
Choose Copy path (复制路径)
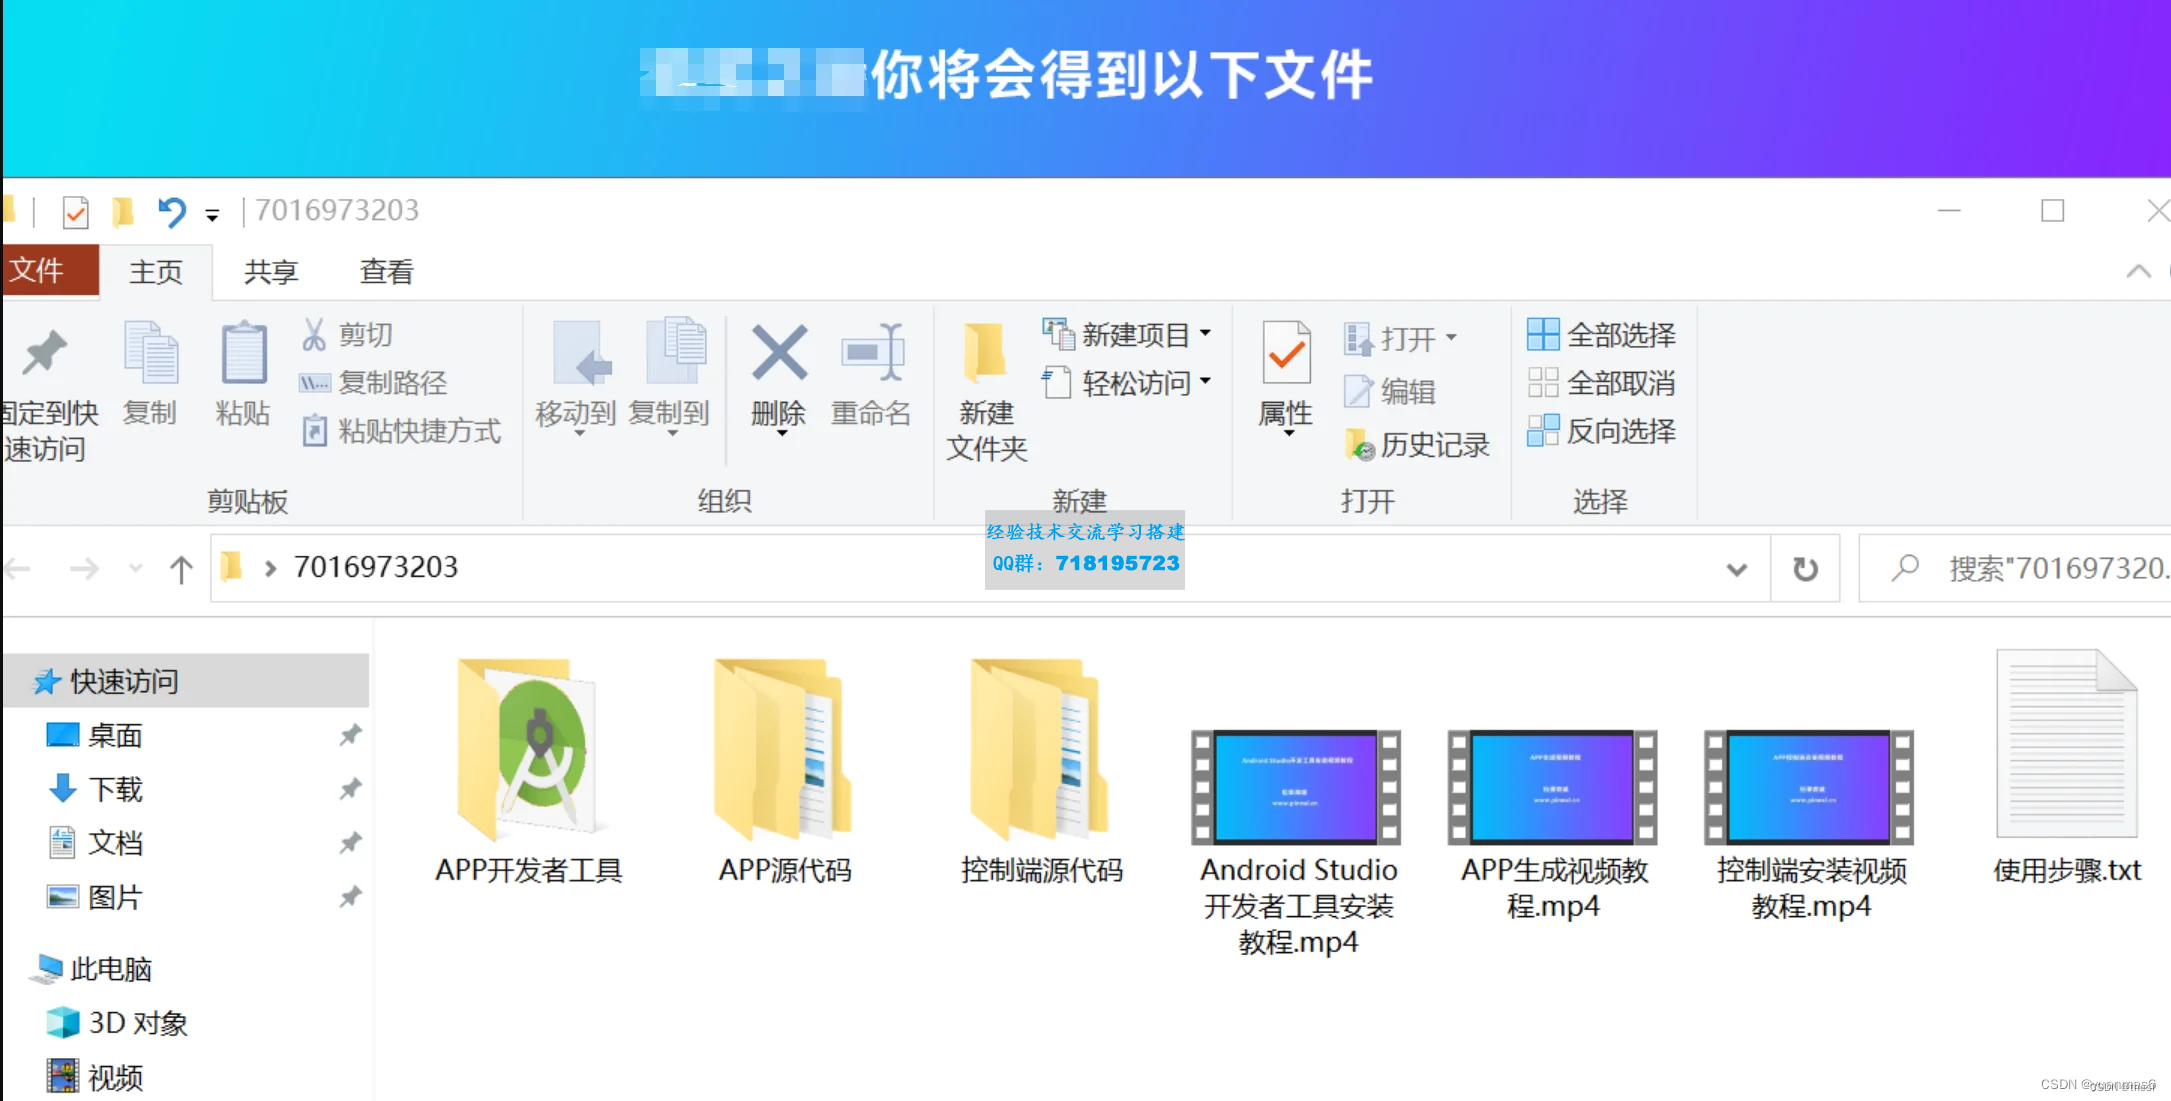(x=373, y=383)
